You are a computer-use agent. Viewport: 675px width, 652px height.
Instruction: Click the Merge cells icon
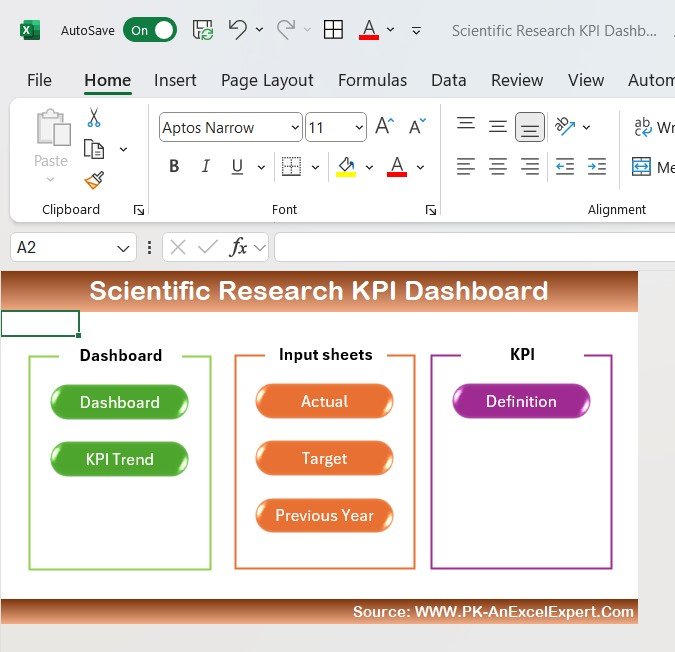tap(641, 167)
